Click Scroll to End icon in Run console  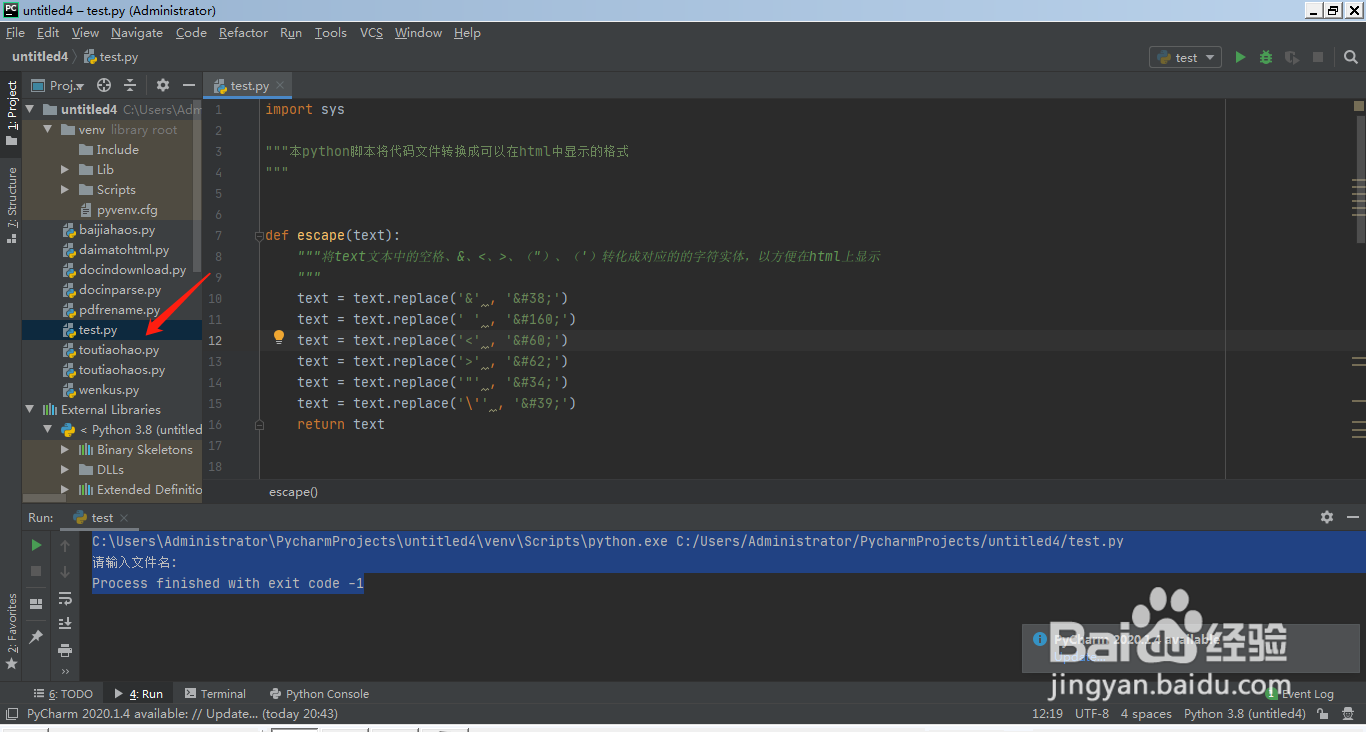65,624
